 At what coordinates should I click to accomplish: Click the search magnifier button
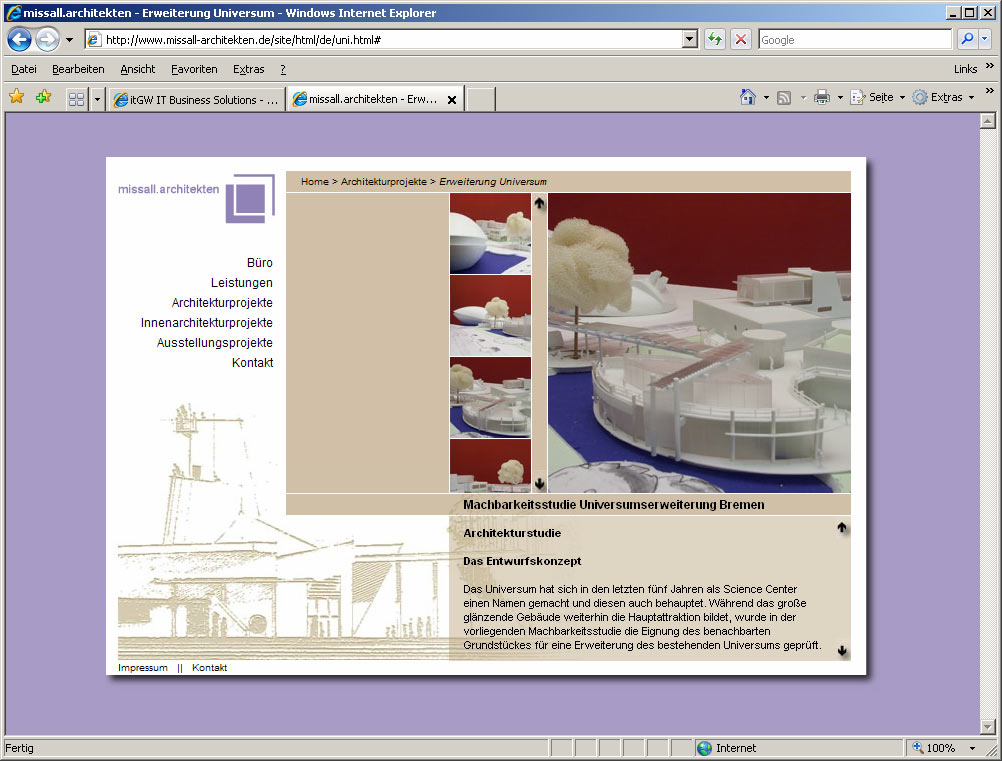(967, 39)
